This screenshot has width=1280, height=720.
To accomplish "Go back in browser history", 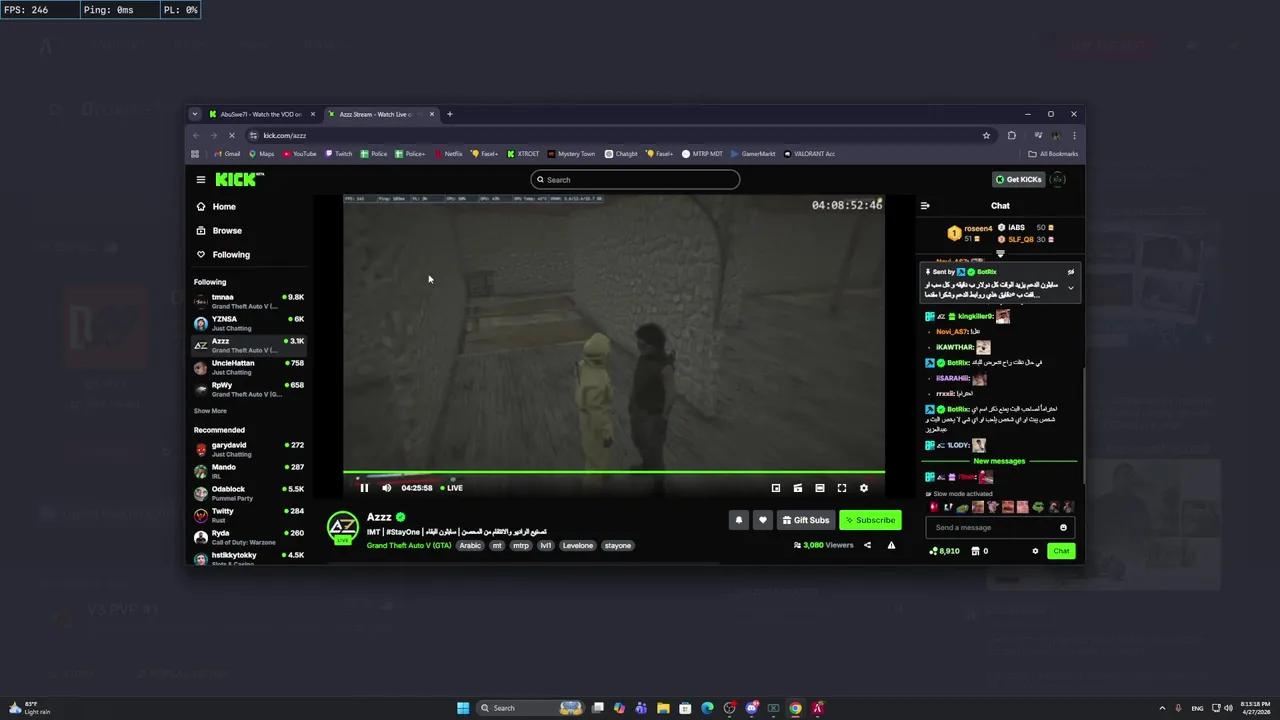I will [196, 135].
